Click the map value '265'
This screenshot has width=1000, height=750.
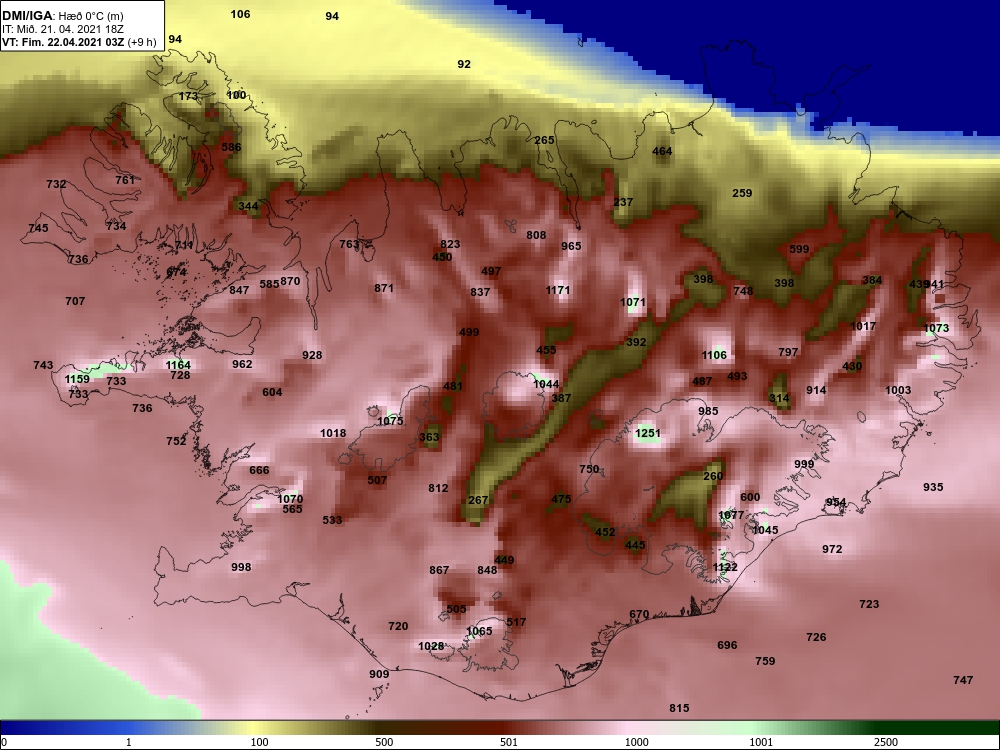544,140
